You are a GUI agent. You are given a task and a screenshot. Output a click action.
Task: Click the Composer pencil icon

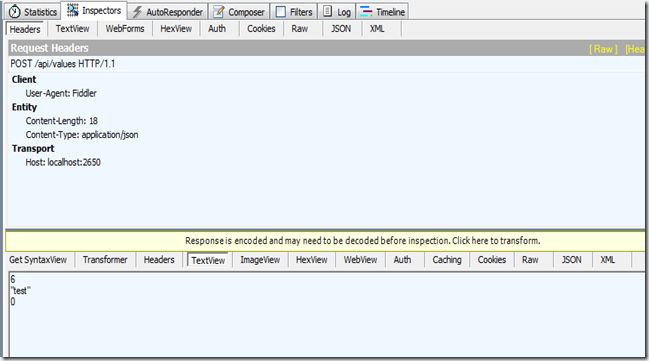pos(218,12)
